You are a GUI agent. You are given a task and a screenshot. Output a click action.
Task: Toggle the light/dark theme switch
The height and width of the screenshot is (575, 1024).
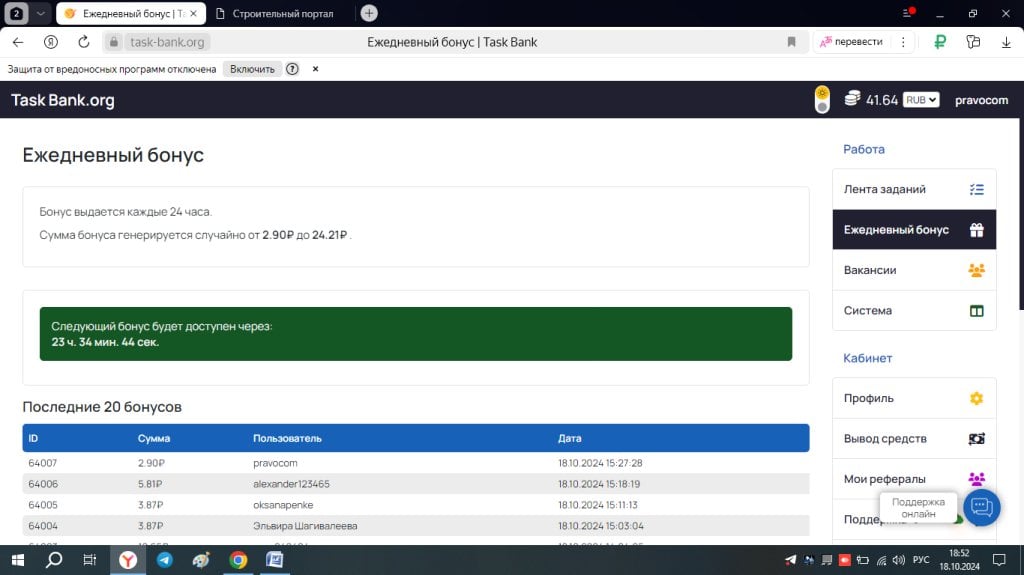pos(822,99)
